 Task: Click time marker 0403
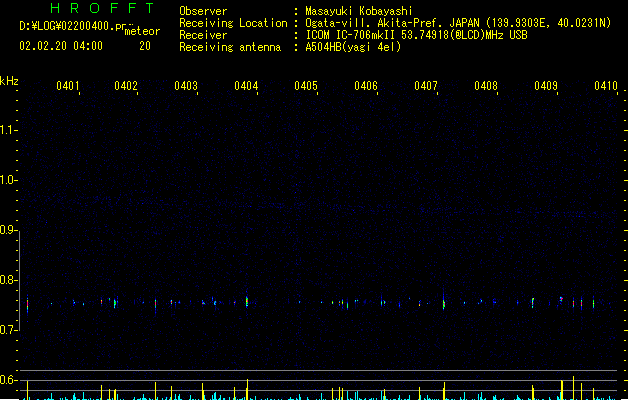[186, 86]
